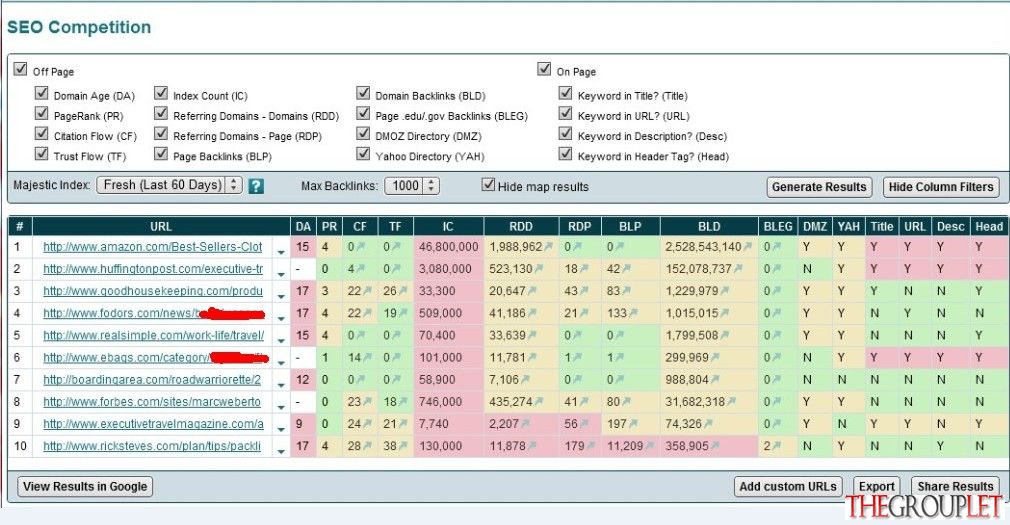Screen dimensions: 1010x525
Task: Sort by the IC column header
Action: click(448, 227)
